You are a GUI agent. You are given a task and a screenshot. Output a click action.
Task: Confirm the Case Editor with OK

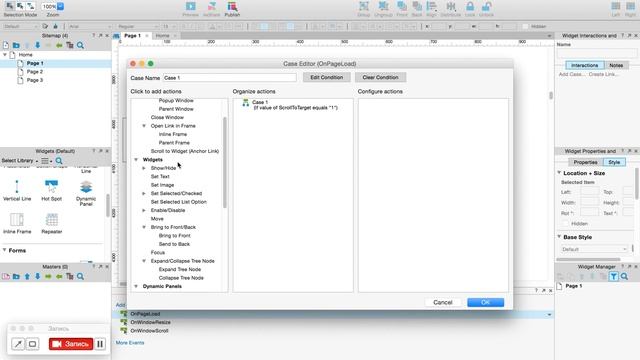485,302
